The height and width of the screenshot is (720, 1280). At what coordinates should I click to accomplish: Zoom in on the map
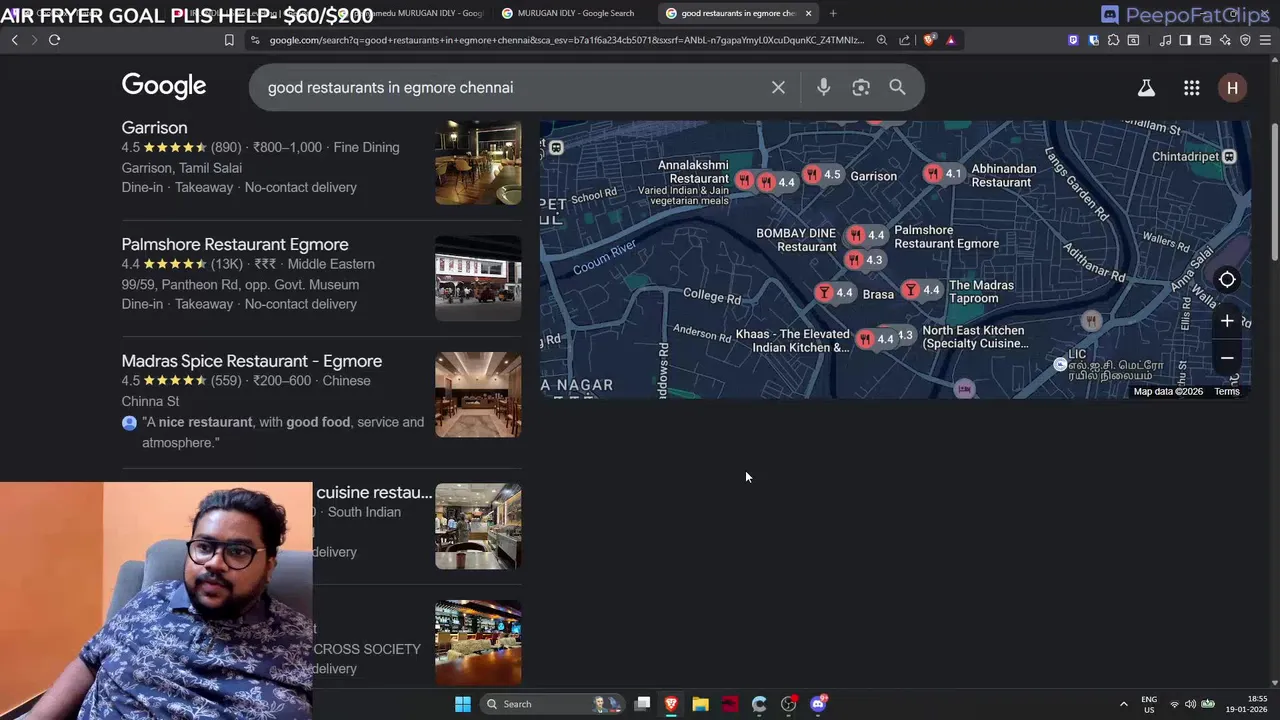(1227, 321)
